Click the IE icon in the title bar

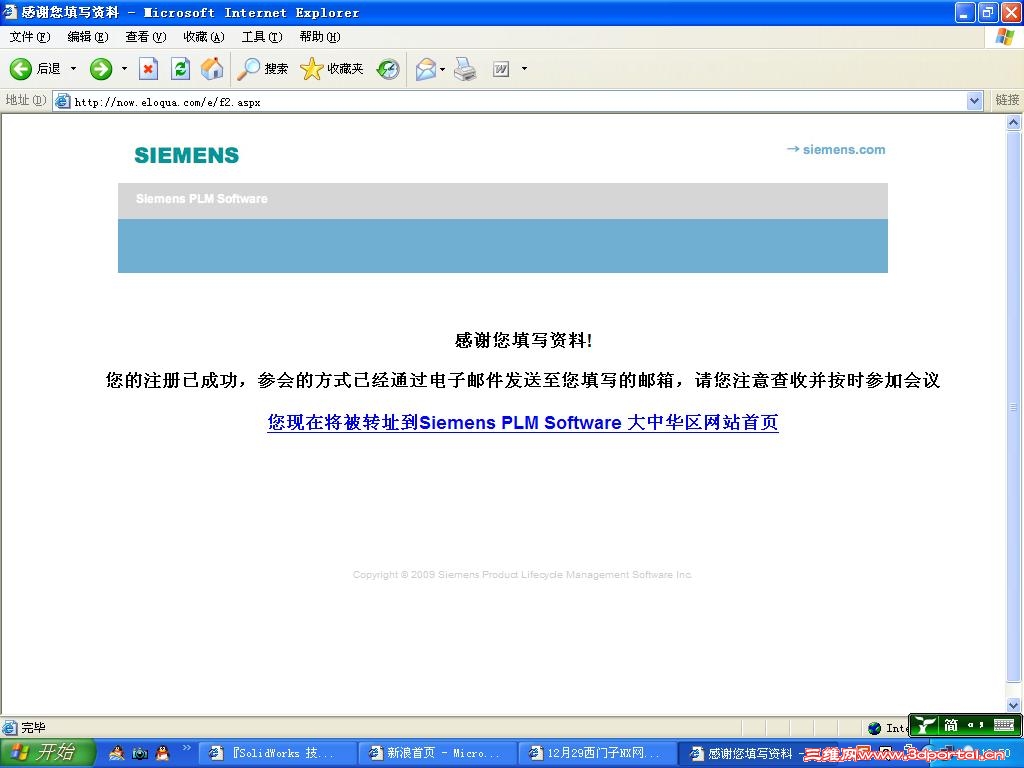click(x=10, y=12)
